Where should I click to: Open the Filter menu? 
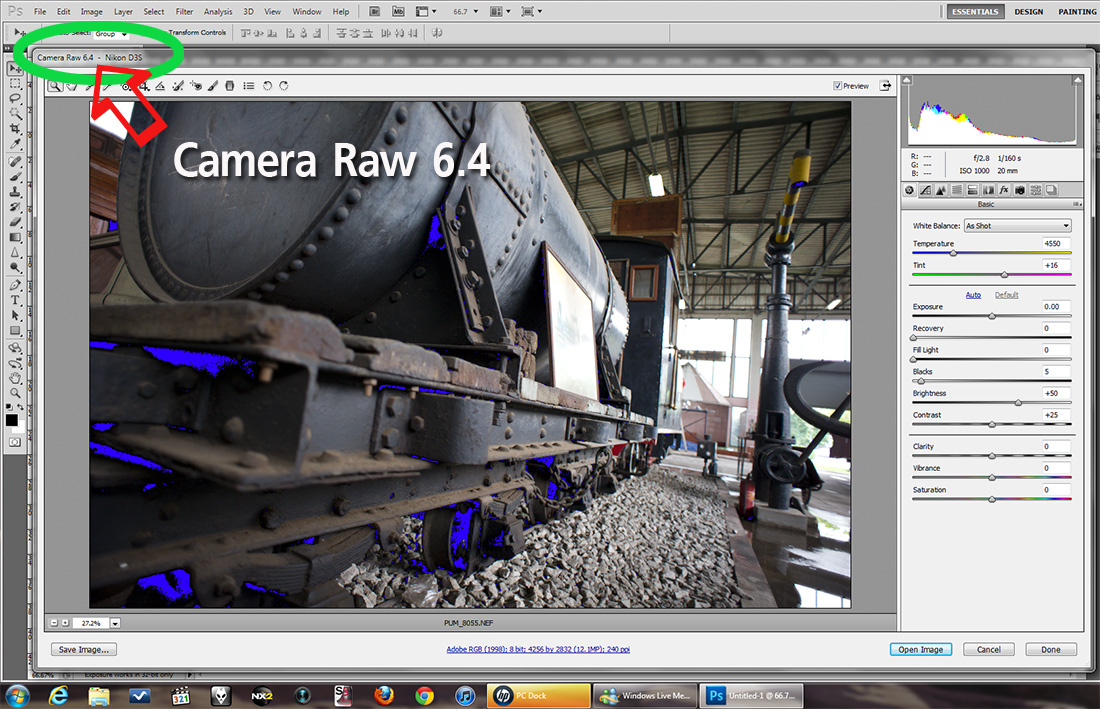[x=184, y=12]
